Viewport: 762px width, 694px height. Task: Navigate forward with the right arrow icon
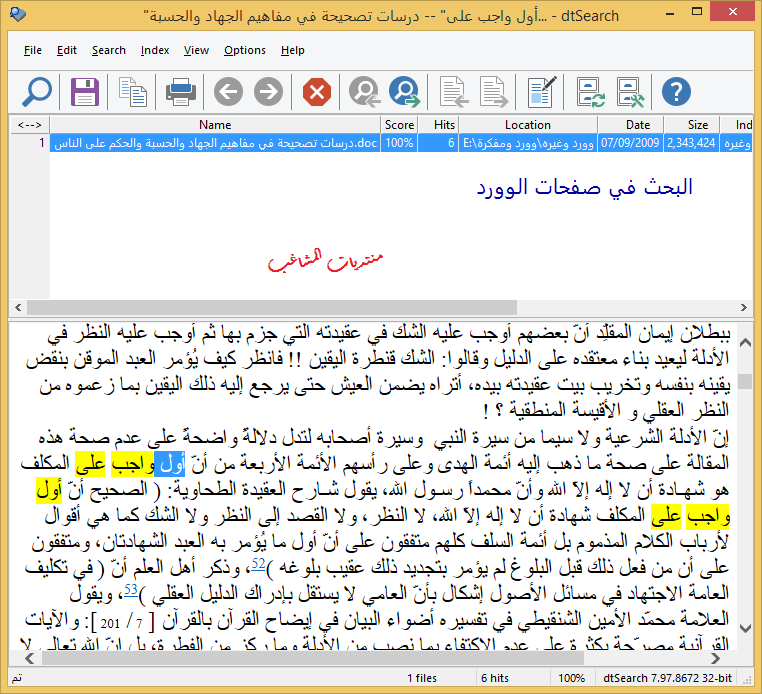tap(268, 93)
